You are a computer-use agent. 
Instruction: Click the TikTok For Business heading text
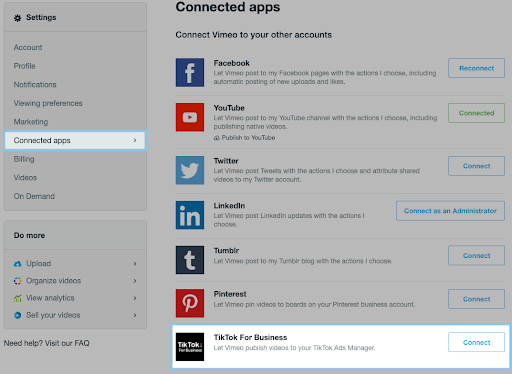tap(250, 337)
